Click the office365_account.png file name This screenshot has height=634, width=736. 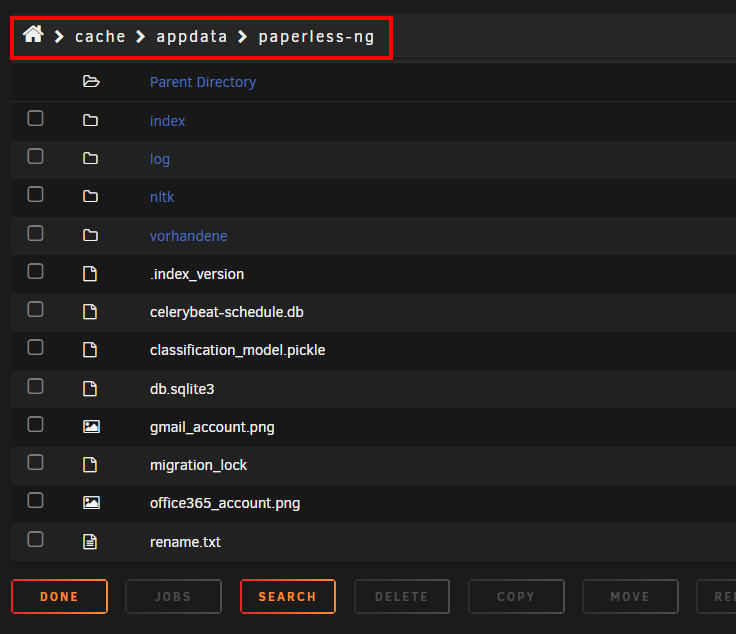(x=225, y=503)
